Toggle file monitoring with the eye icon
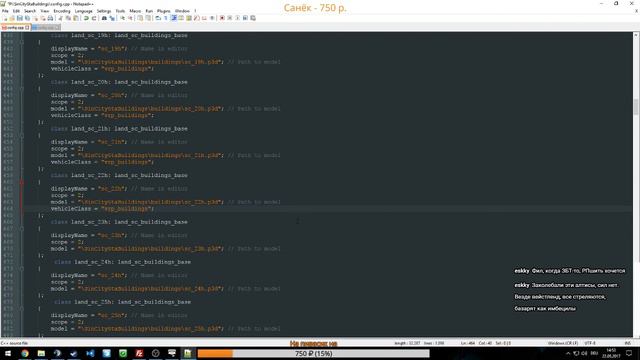Screen dimensions: 640x360 [212, 18]
